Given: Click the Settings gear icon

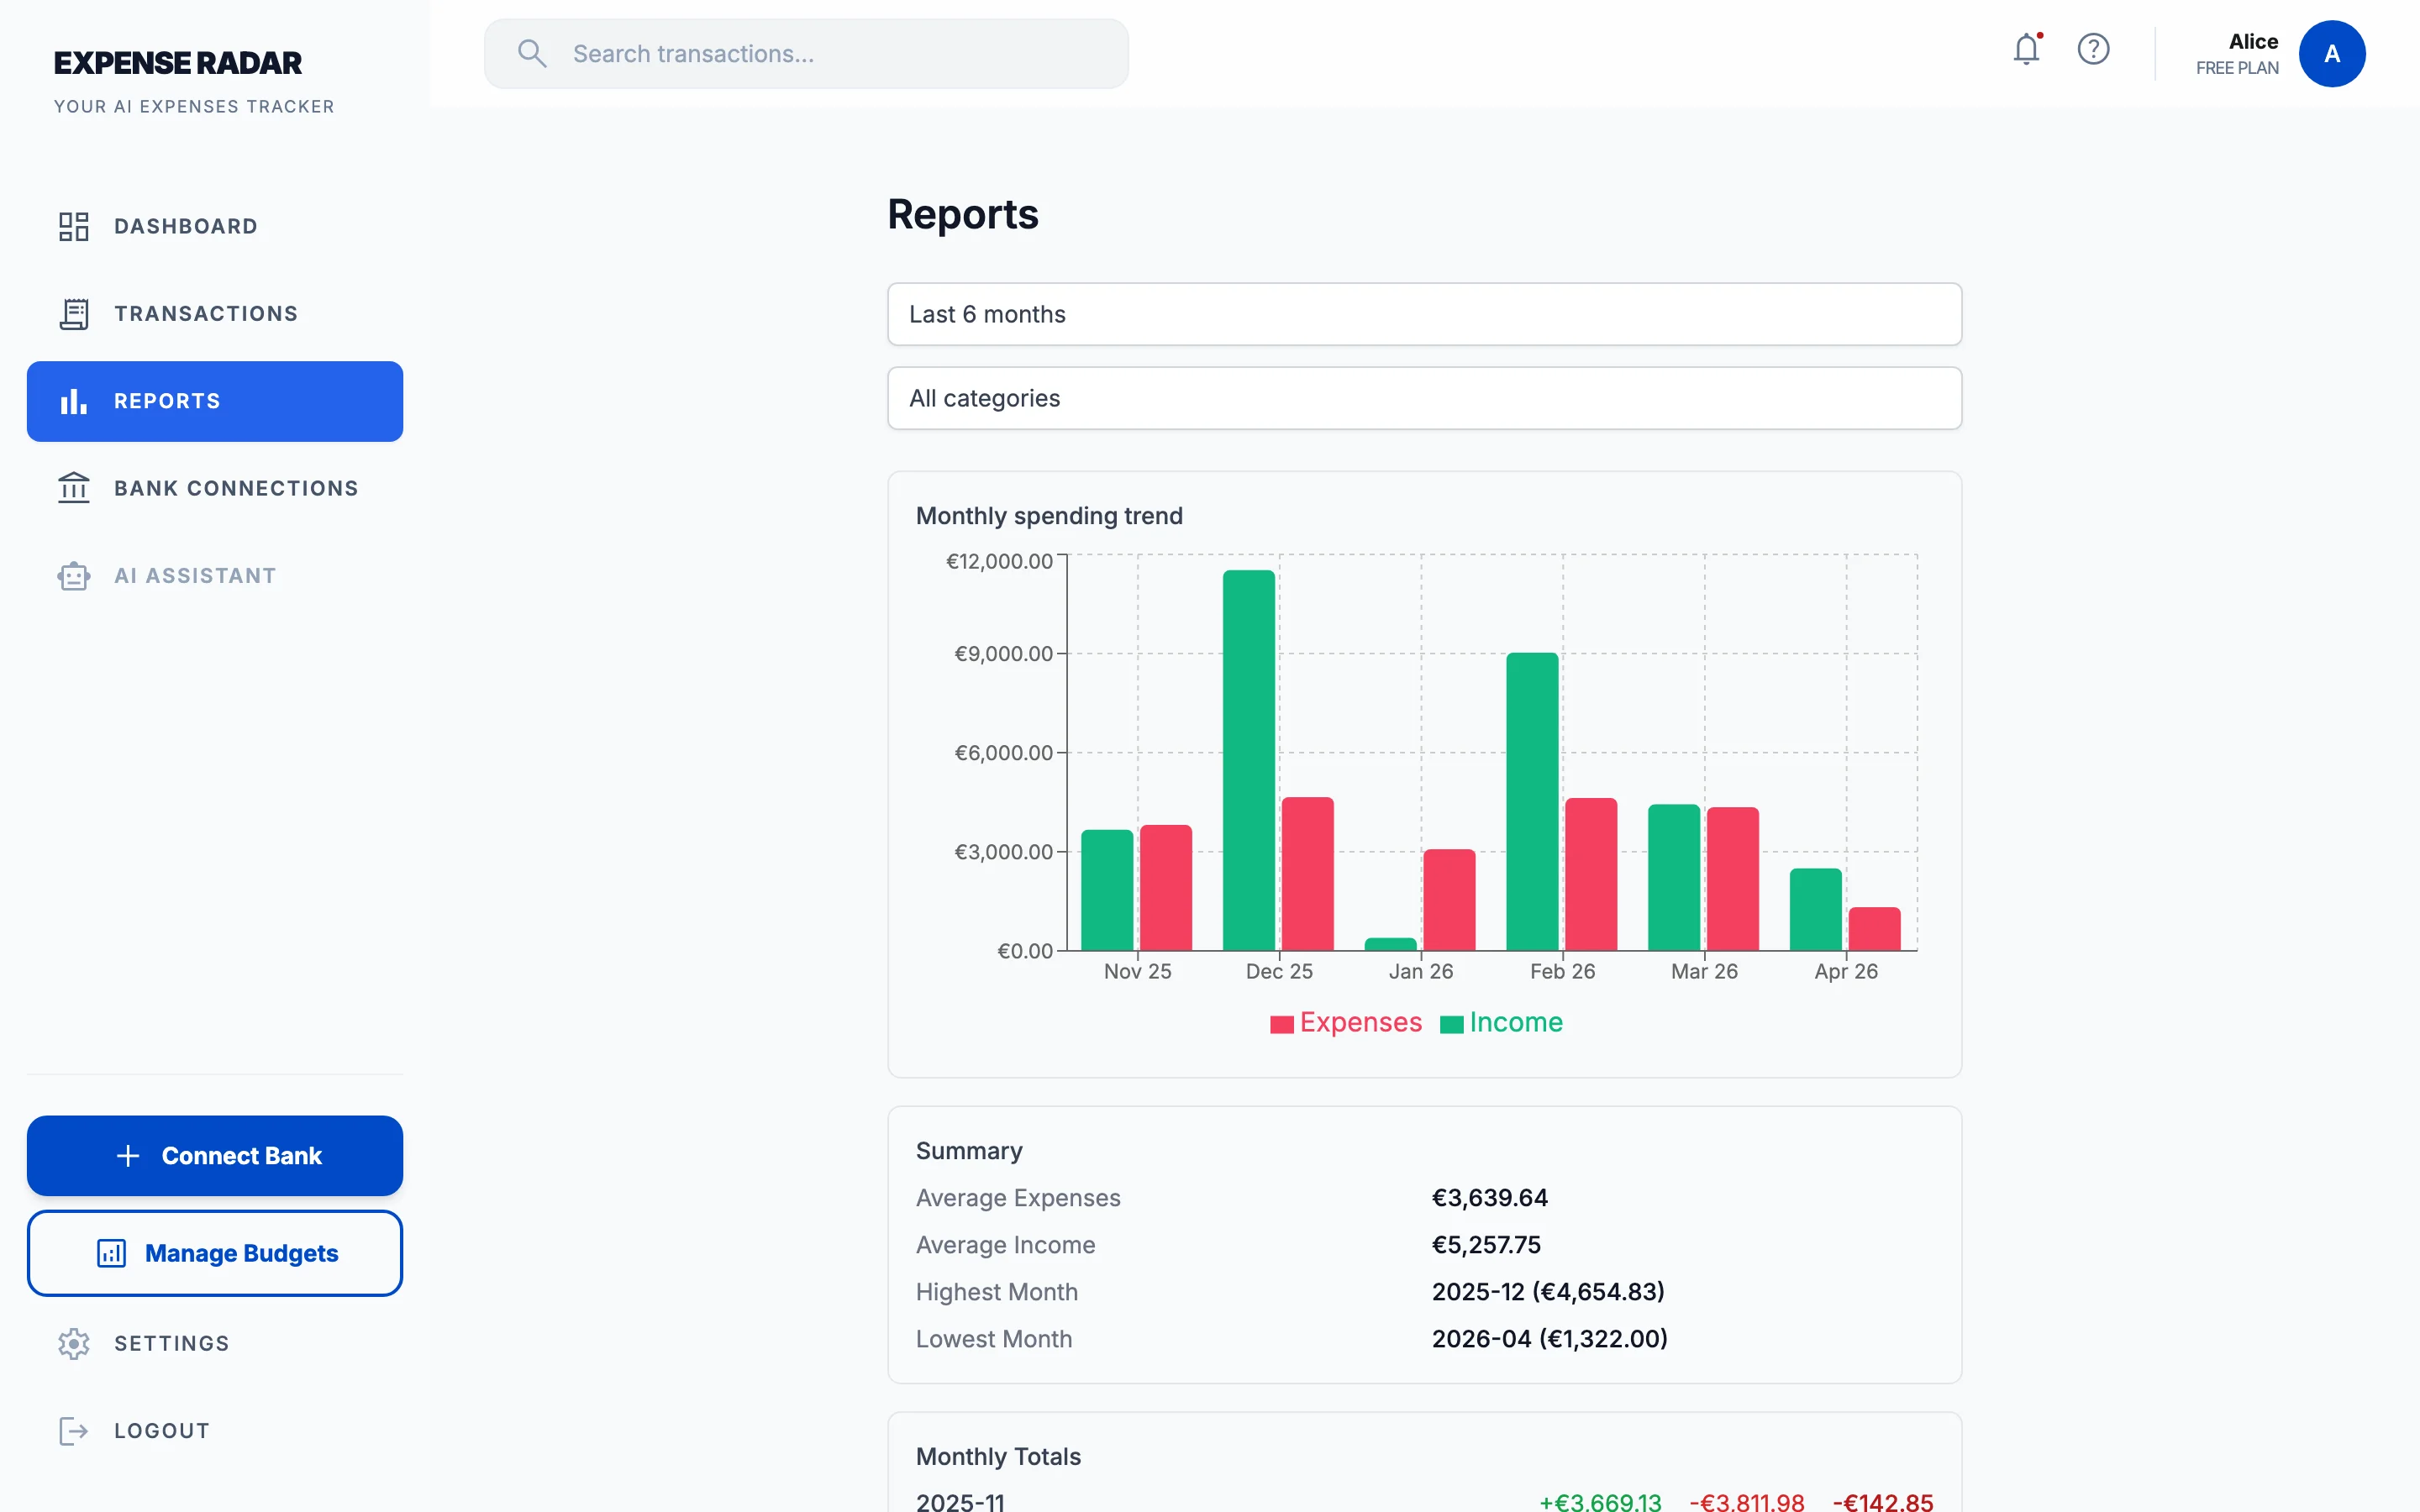Looking at the screenshot, I should 74,1343.
